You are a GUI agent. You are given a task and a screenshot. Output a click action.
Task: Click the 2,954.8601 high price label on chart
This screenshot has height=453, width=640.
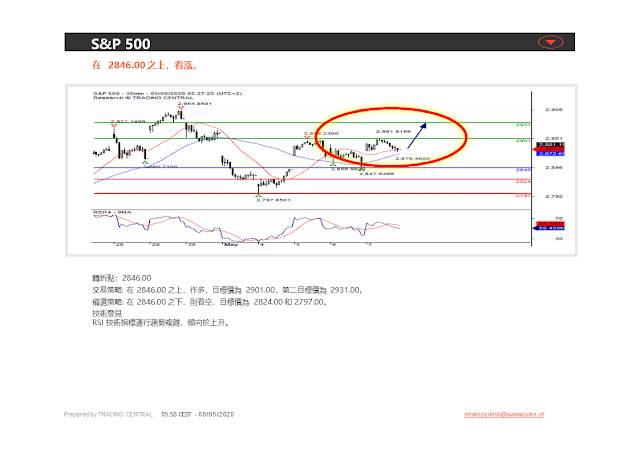coord(195,104)
